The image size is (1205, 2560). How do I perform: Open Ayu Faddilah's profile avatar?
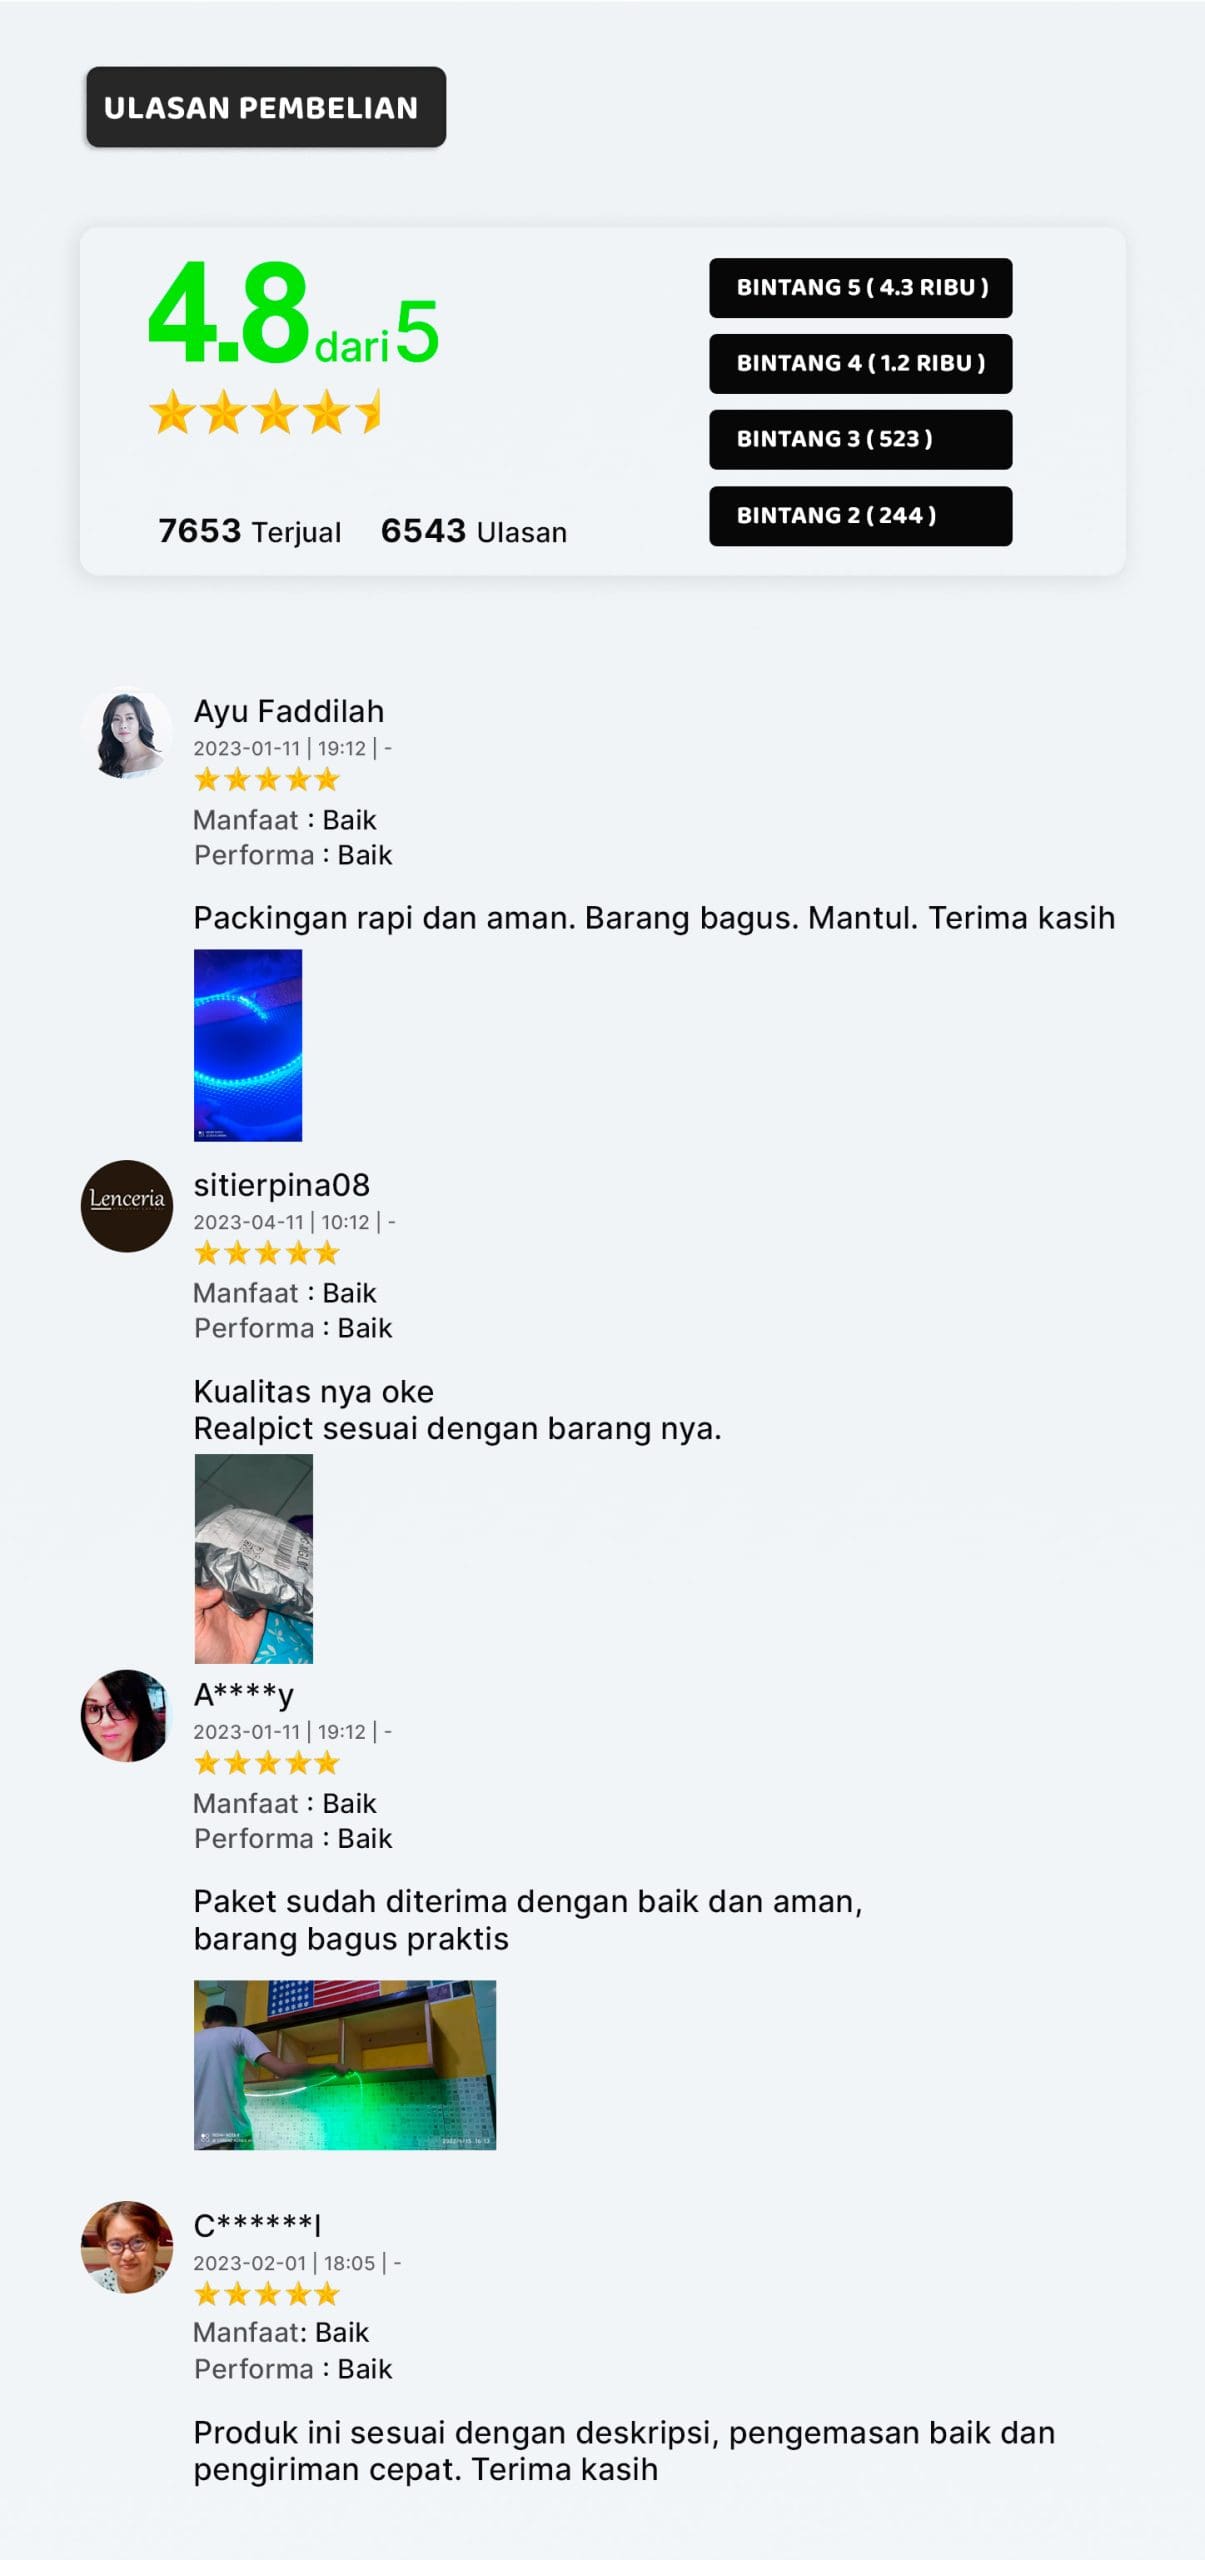point(126,734)
